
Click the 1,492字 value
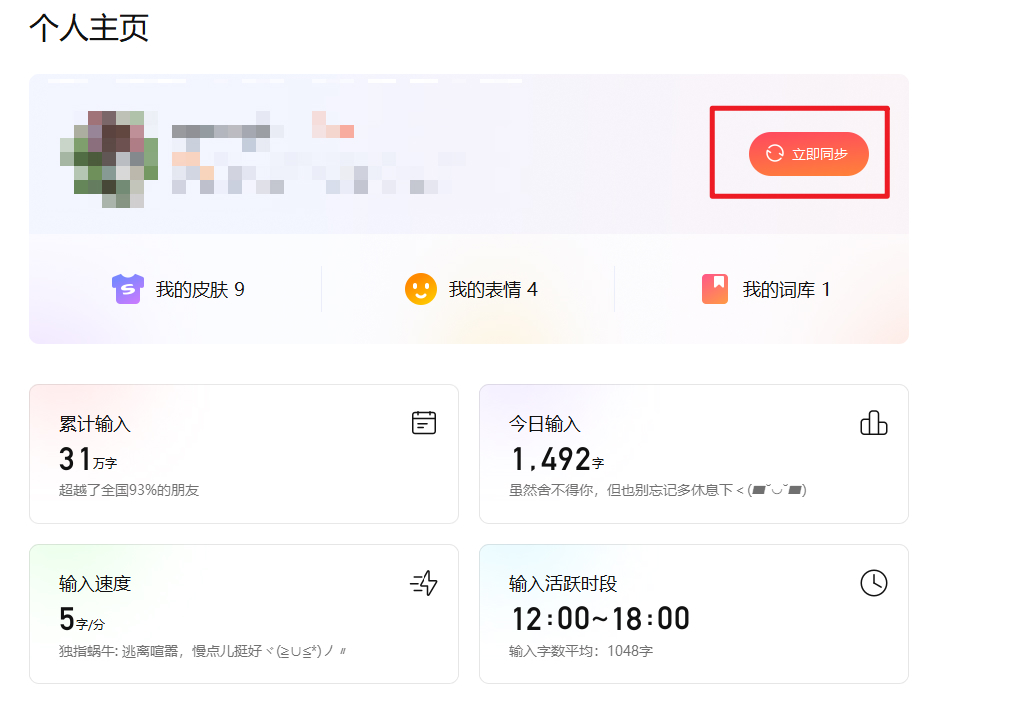(x=557, y=459)
